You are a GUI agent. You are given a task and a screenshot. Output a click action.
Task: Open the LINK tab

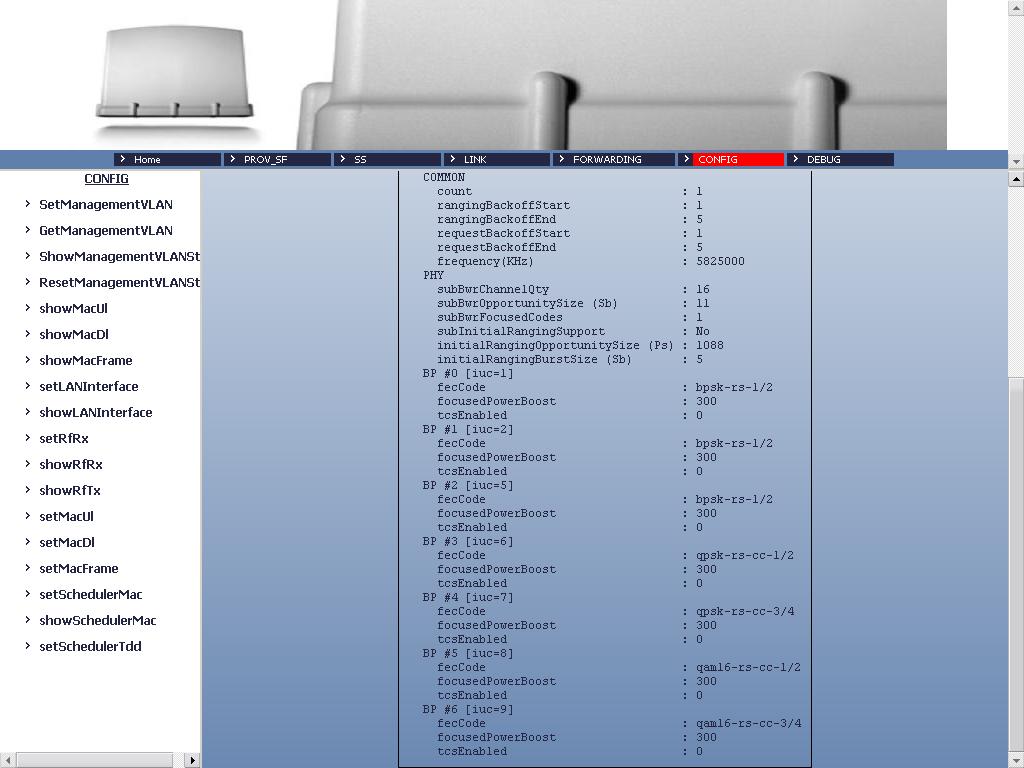tap(497, 159)
